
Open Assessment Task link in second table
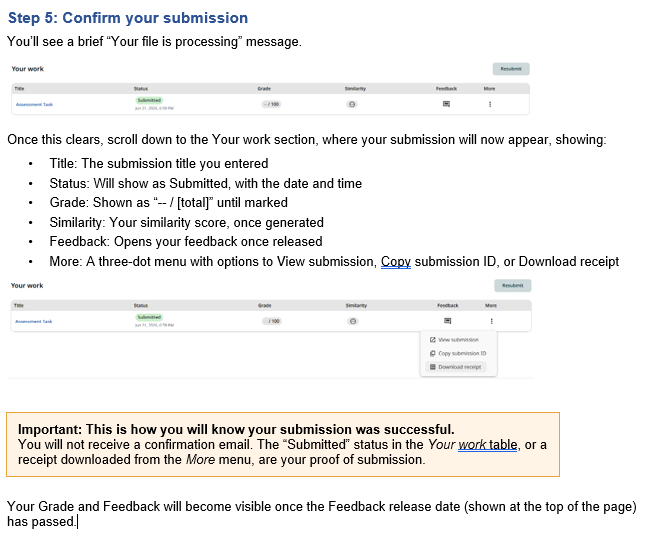pos(34,321)
